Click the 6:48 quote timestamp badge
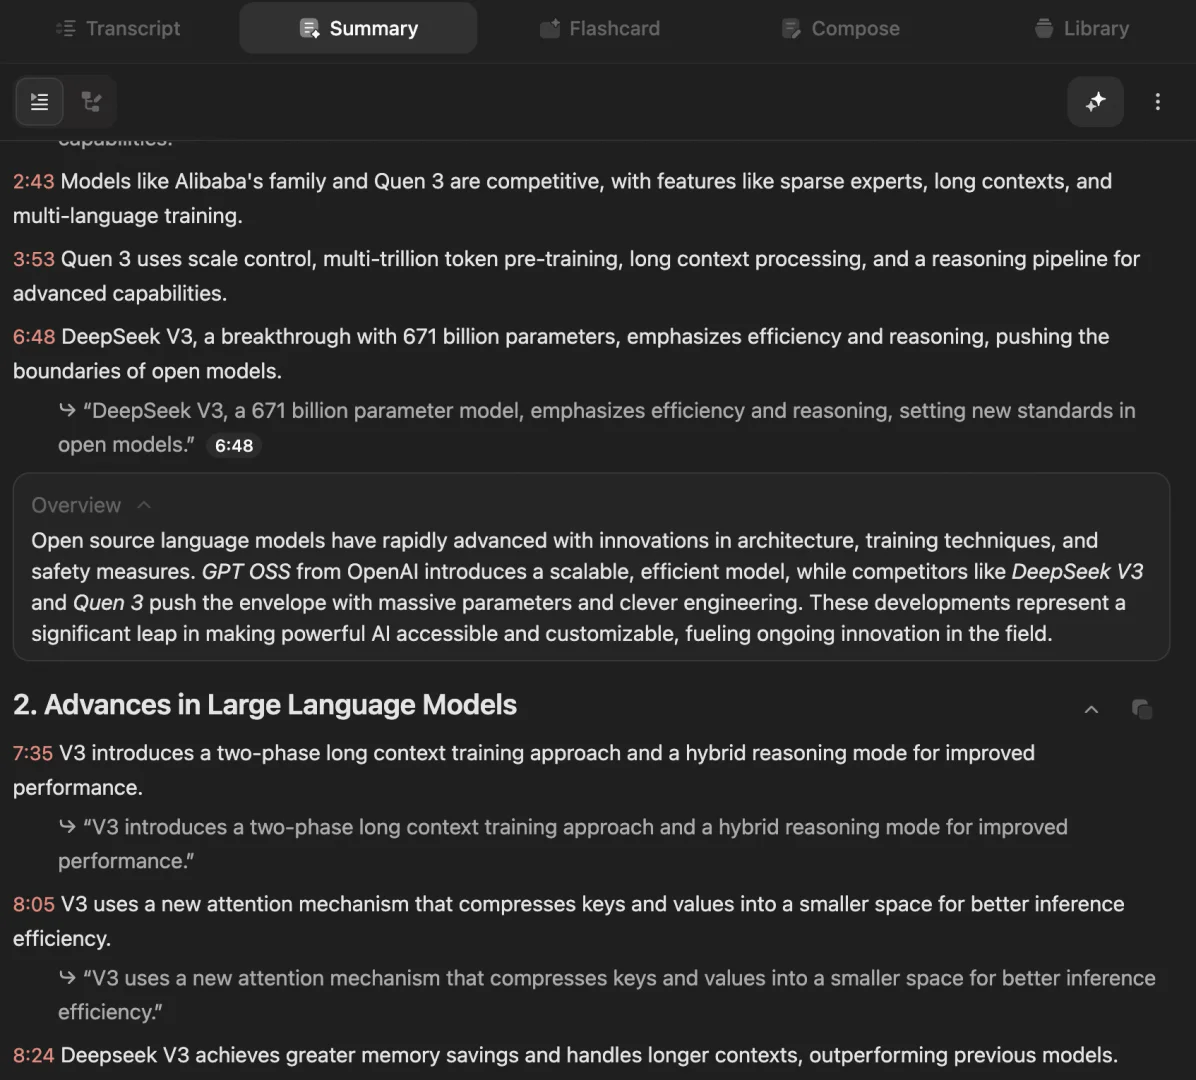Viewport: 1196px width, 1080px height. (234, 445)
